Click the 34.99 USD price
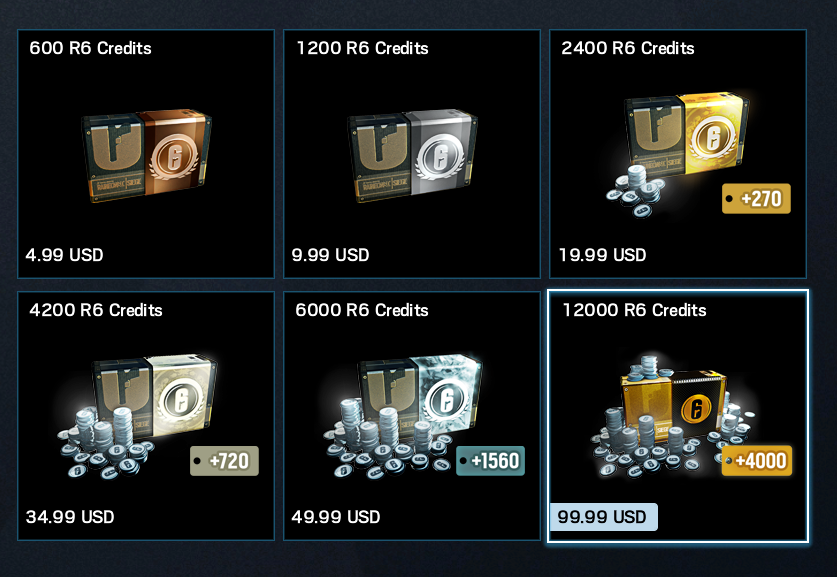 click(70, 517)
